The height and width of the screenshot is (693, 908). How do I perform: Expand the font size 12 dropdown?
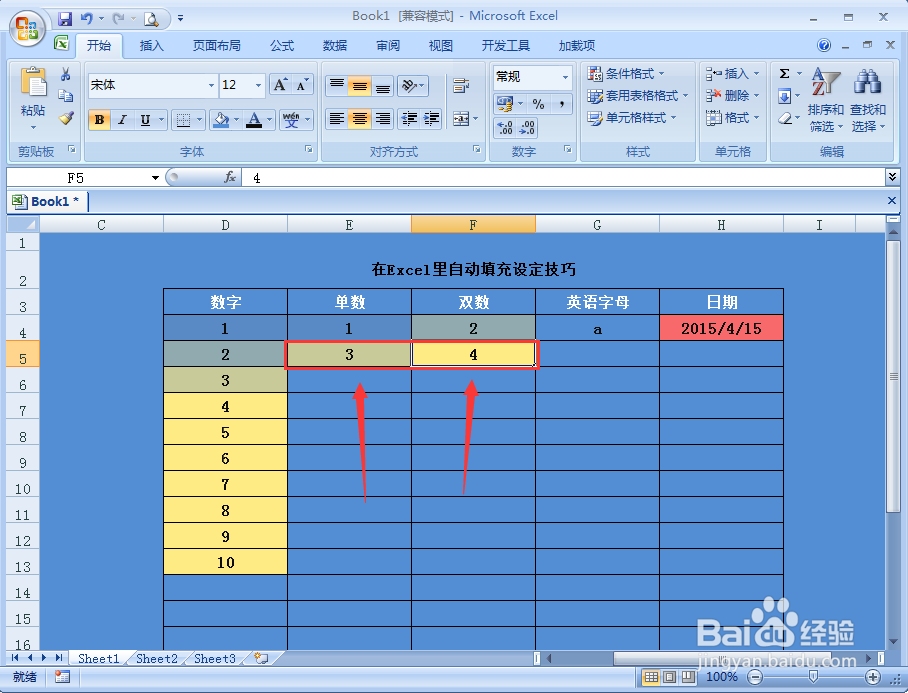coord(258,86)
